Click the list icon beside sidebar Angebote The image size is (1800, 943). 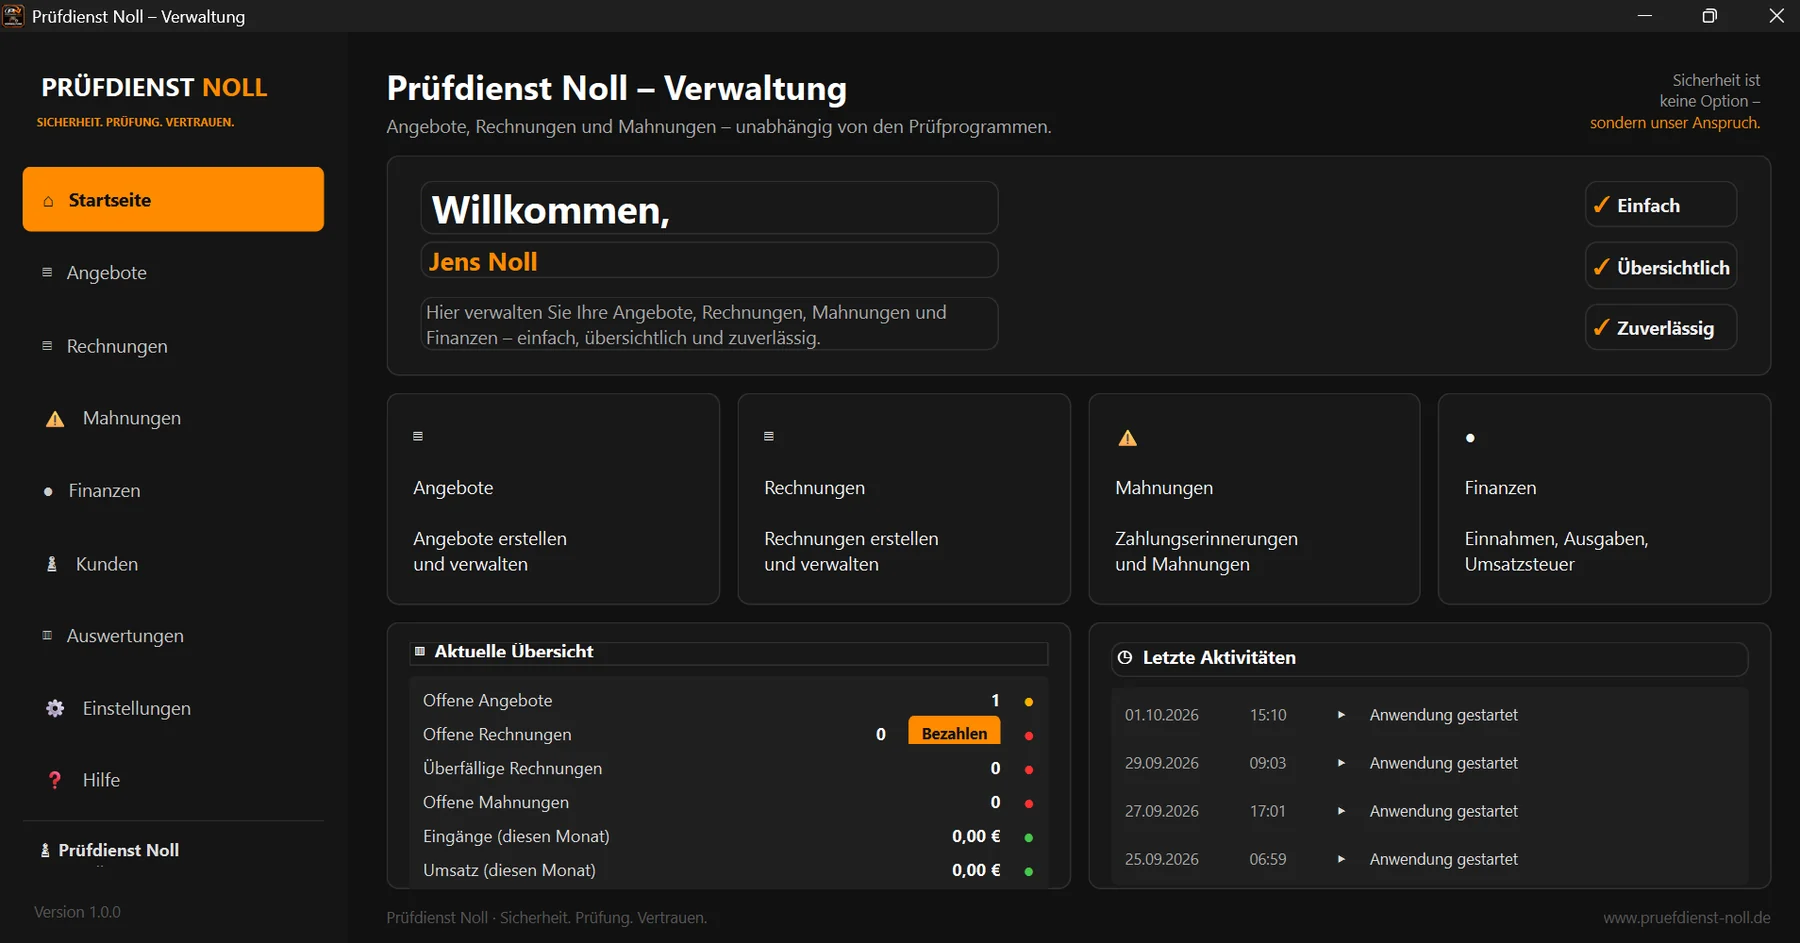pos(47,272)
